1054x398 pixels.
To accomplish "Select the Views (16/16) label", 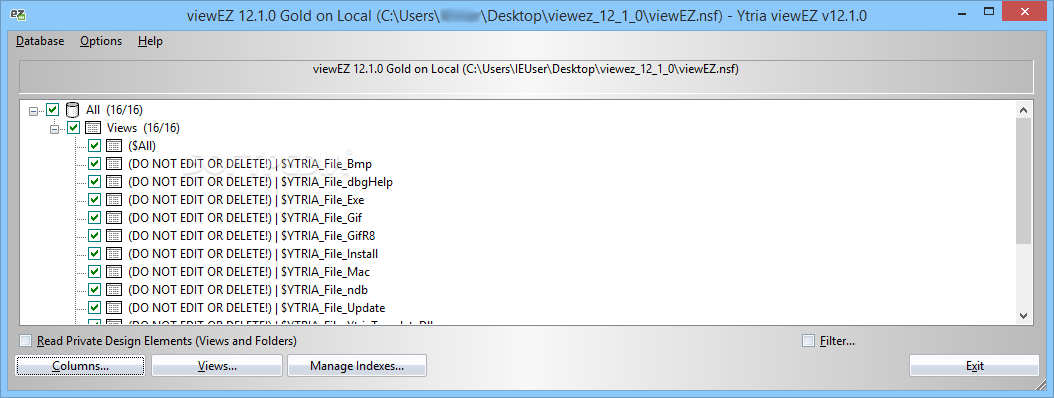I will 143,128.
